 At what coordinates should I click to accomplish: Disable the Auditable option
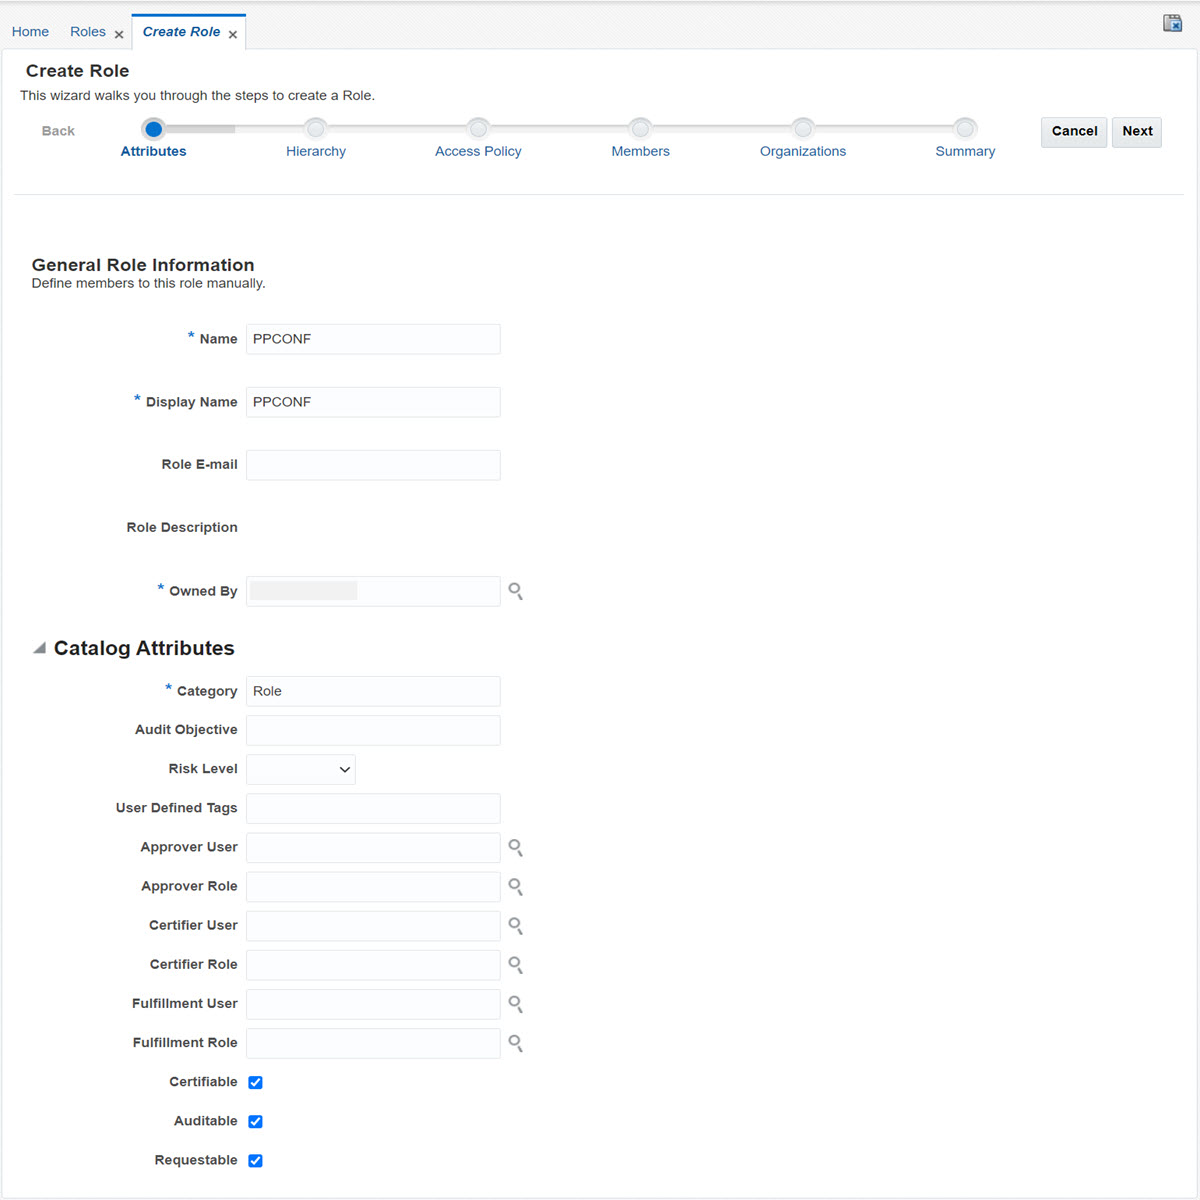tap(255, 1121)
